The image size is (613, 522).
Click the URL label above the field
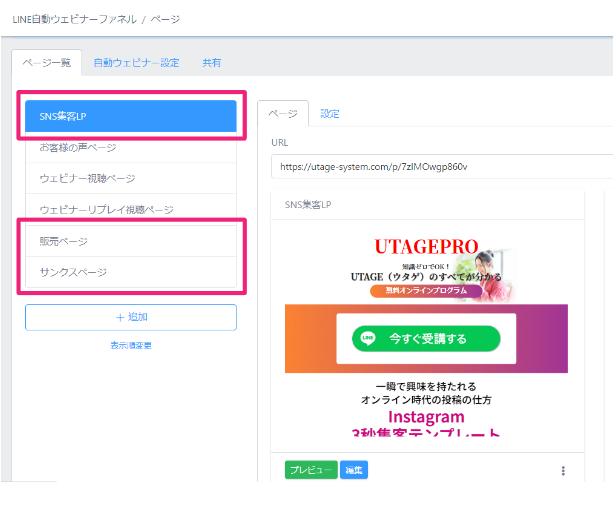pos(280,143)
